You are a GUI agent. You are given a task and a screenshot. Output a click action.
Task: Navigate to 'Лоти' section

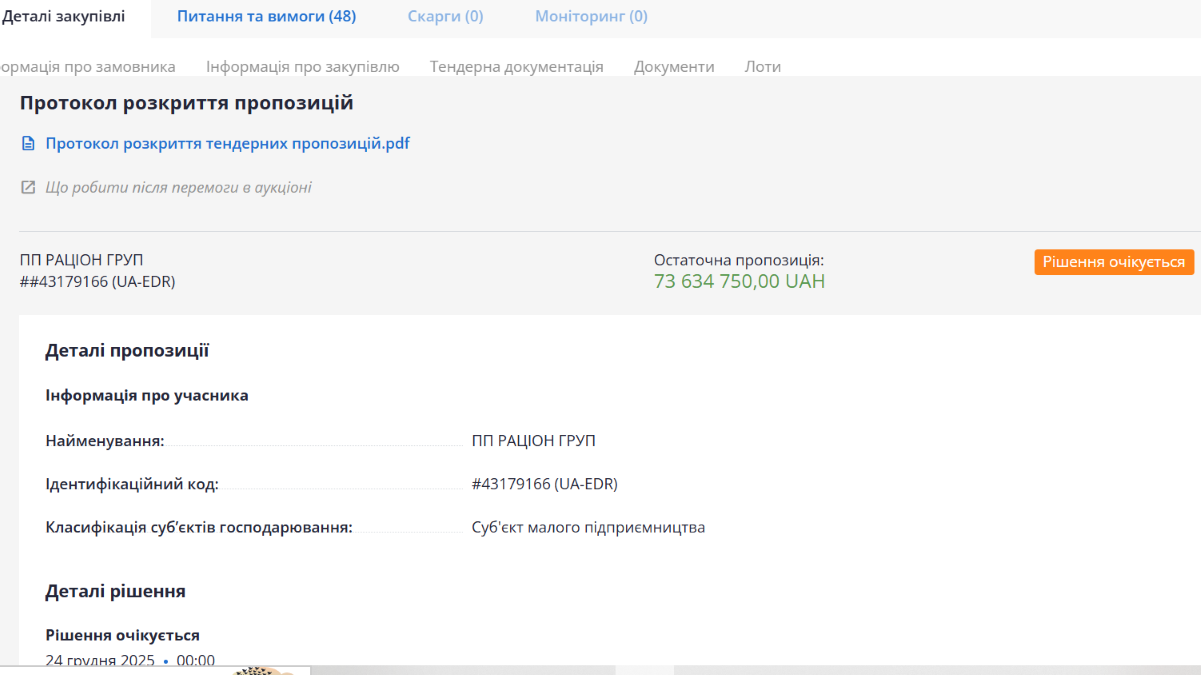pos(762,67)
